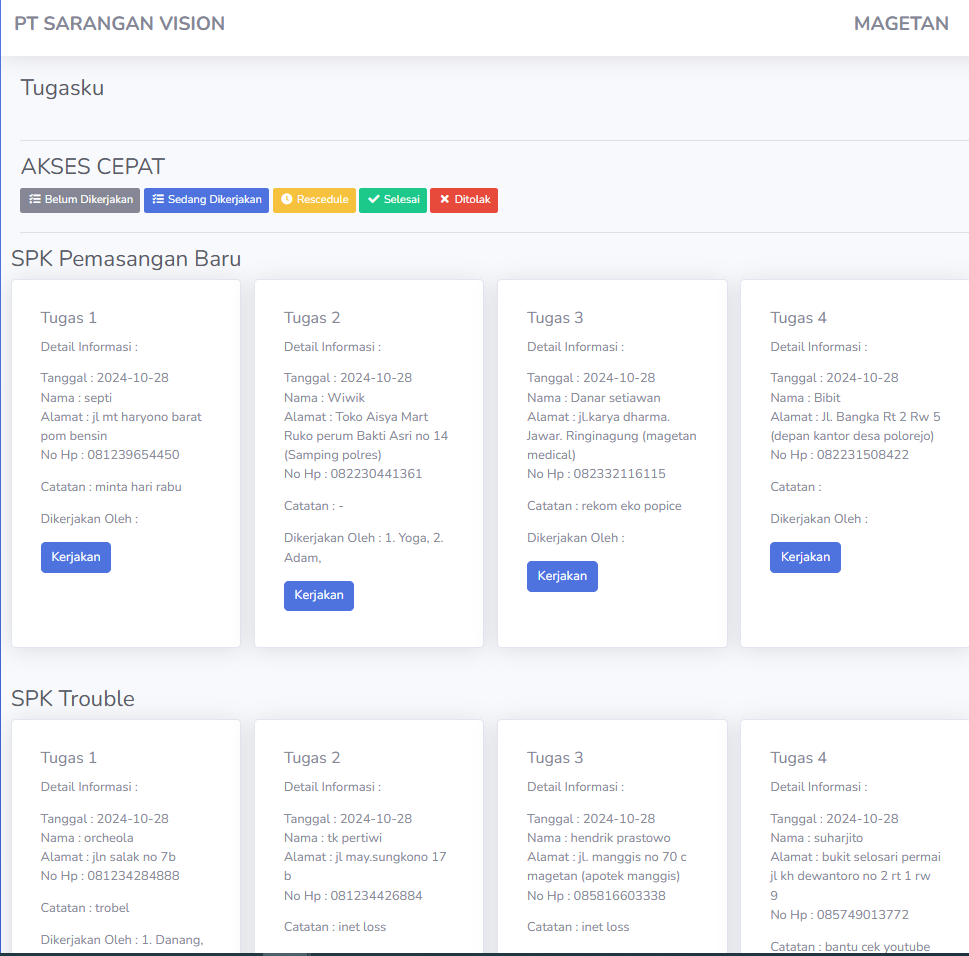Viewport: 969px width, 956px height.
Task: Click note 'rekom eko popice'
Action: (632, 506)
